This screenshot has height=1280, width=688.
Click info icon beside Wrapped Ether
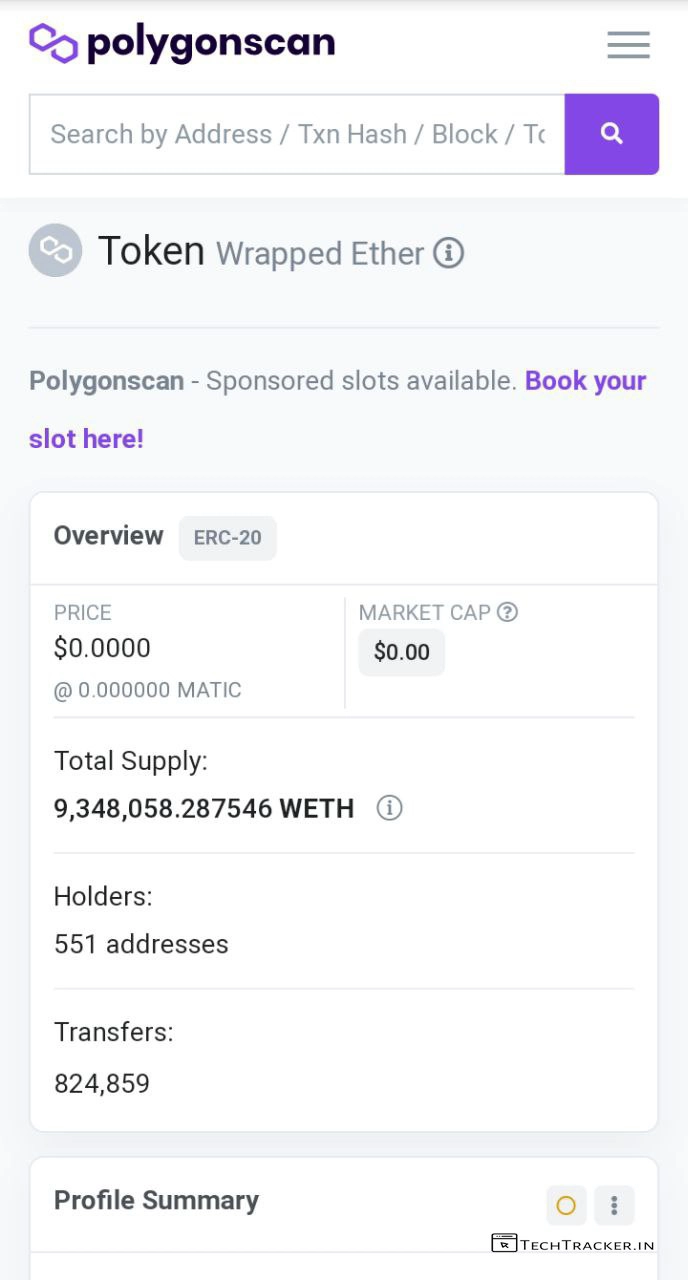[448, 254]
